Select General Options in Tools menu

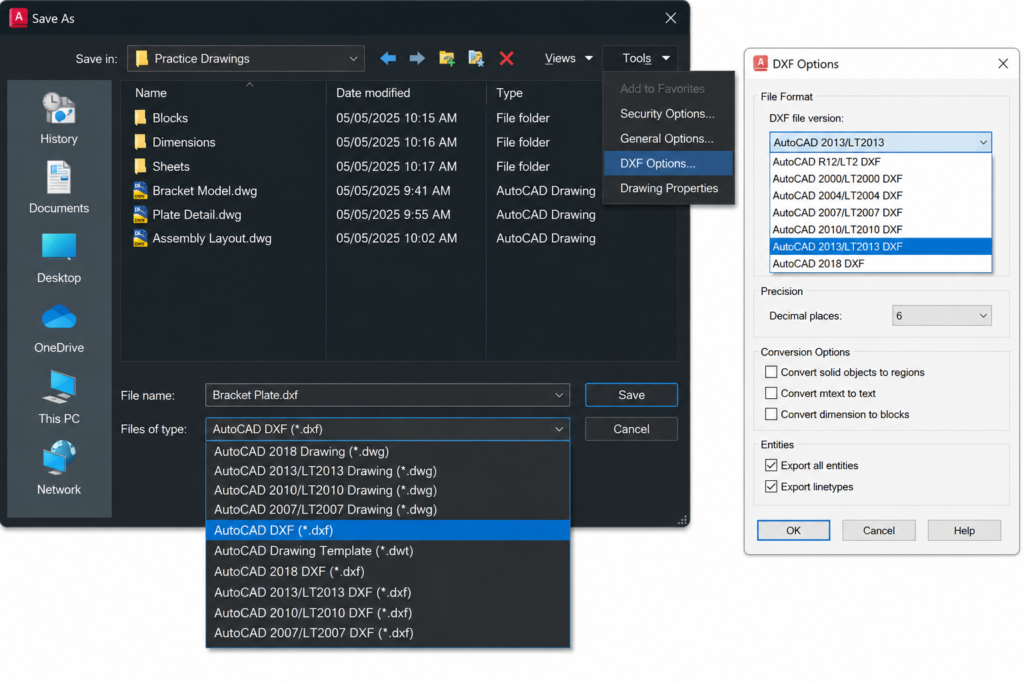[667, 138]
